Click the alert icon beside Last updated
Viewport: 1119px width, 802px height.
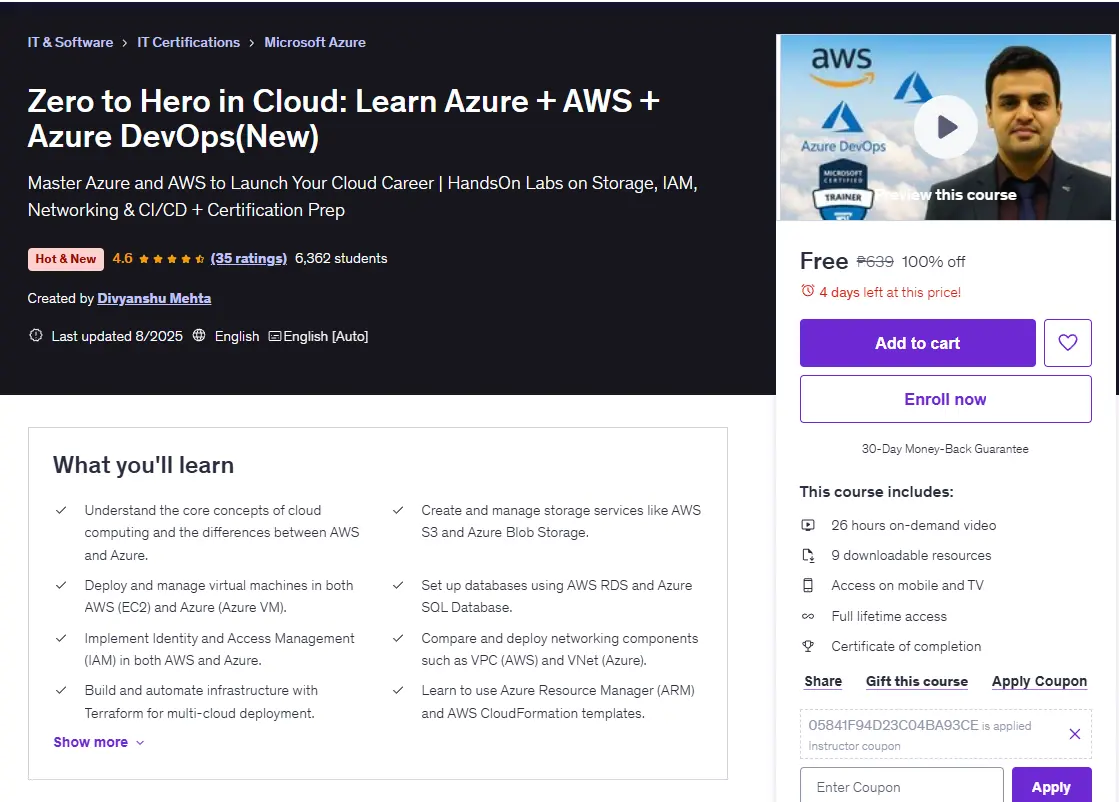point(36,335)
